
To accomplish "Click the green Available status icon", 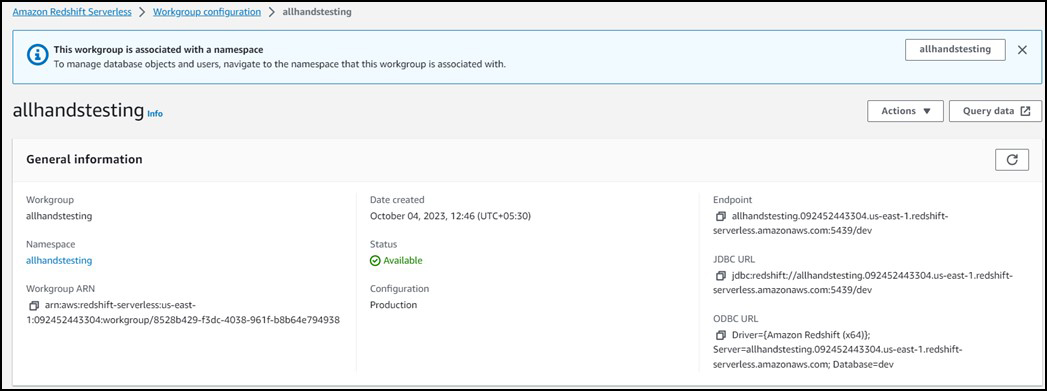I will (x=375, y=261).
